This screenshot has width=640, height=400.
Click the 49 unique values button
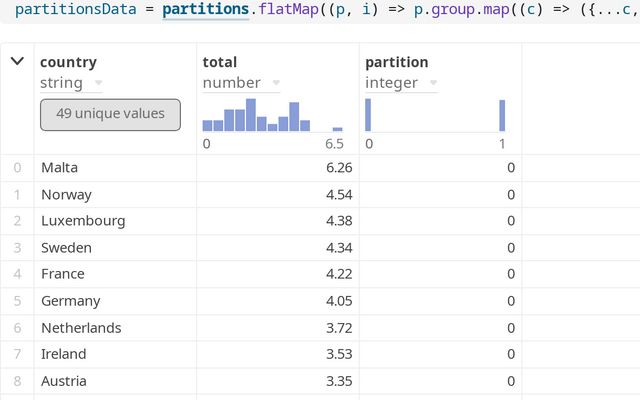(110, 114)
